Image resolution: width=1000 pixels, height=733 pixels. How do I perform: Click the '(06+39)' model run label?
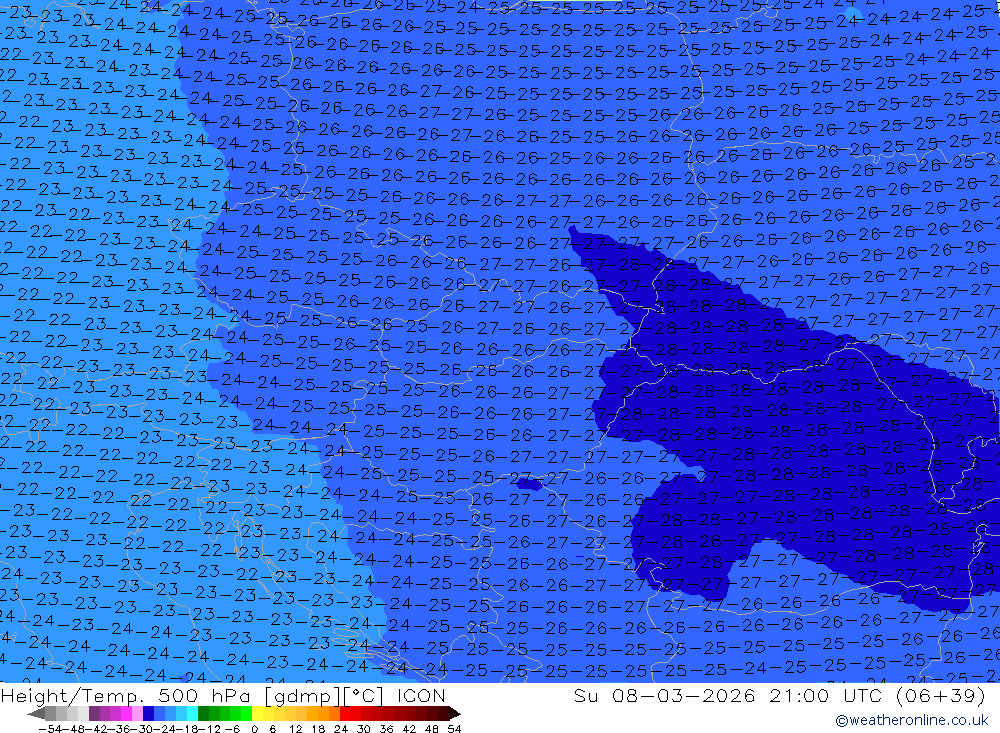tap(941, 695)
